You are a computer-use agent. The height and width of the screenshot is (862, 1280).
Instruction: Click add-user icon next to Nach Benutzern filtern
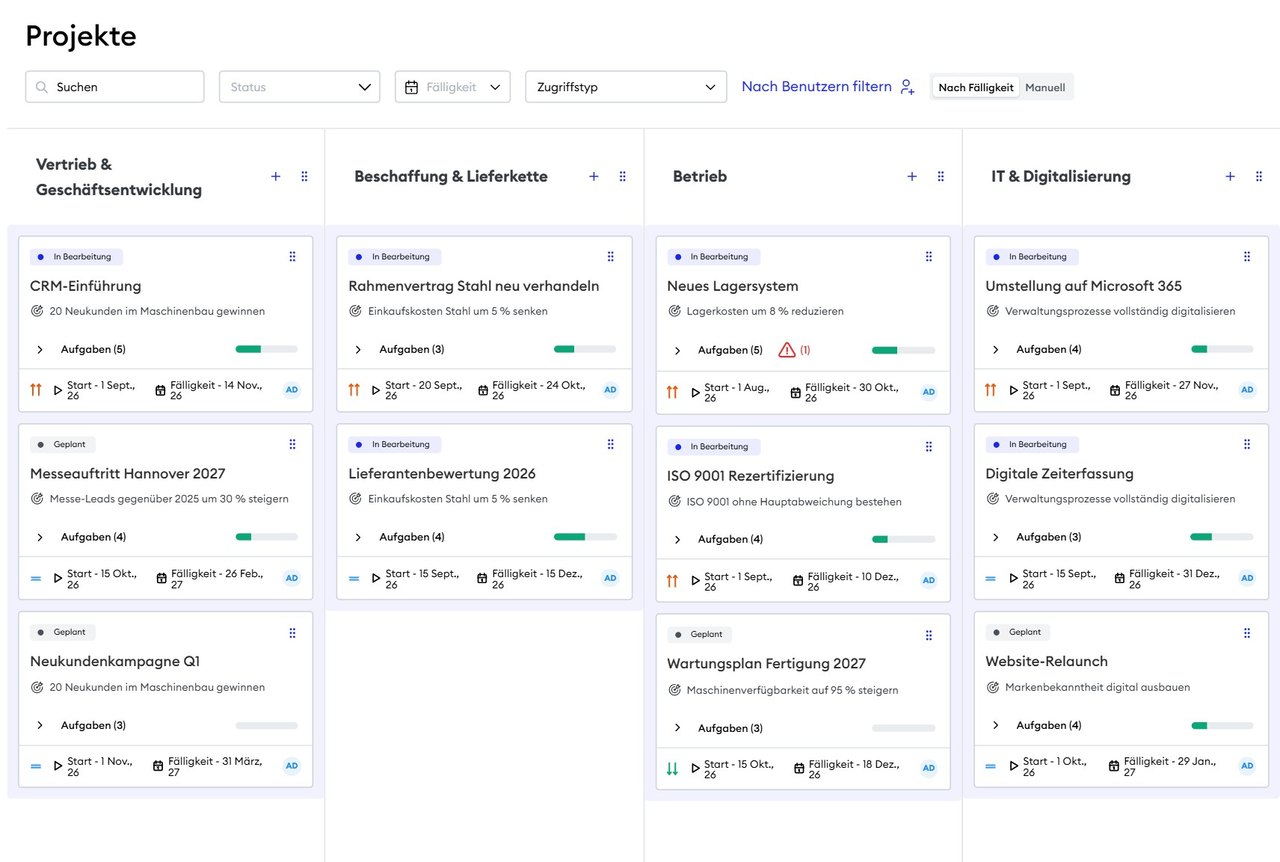907,87
